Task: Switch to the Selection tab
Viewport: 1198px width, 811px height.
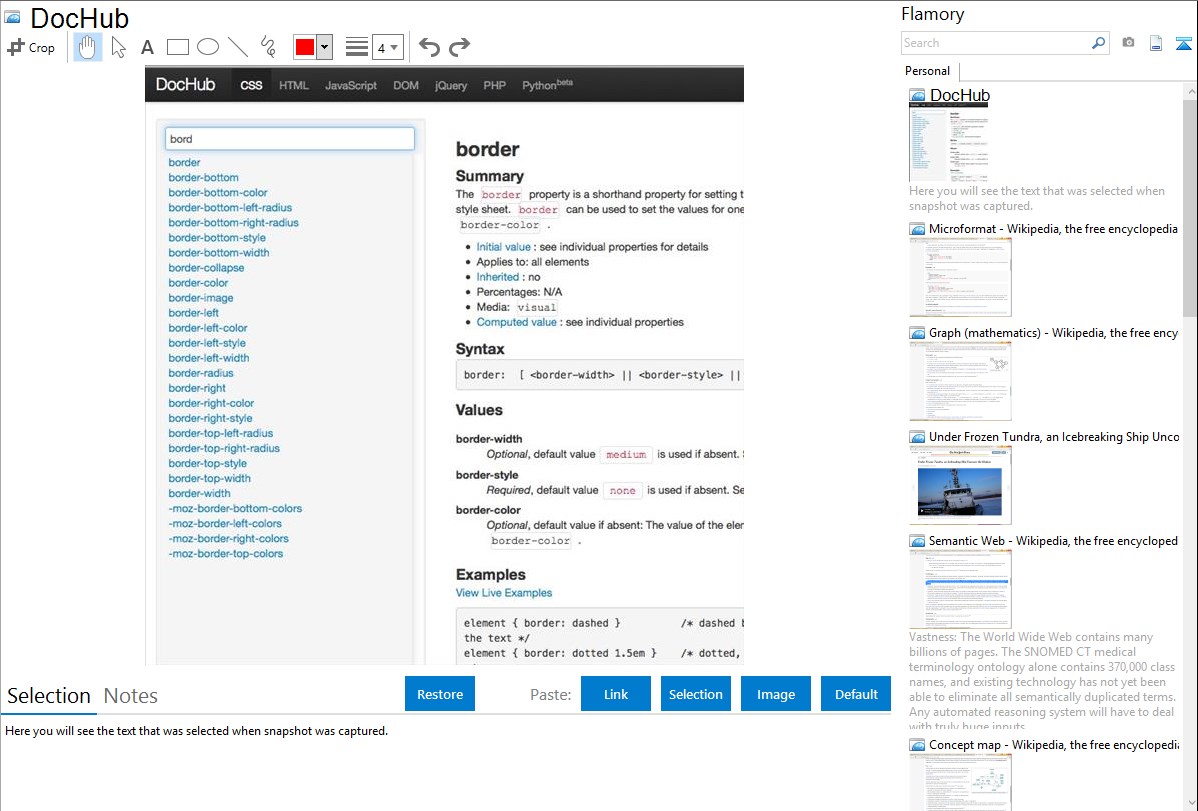Action: pyautogui.click(x=49, y=696)
